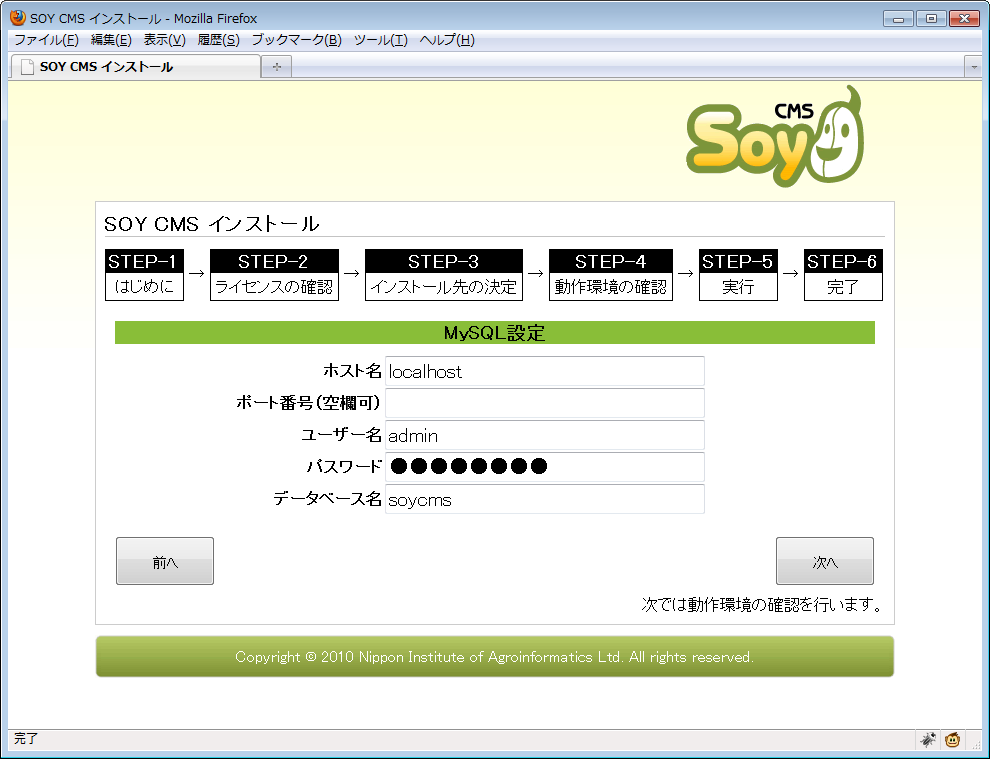The width and height of the screenshot is (990, 759).
Task: Maximize the Firefox window
Action: point(931,18)
